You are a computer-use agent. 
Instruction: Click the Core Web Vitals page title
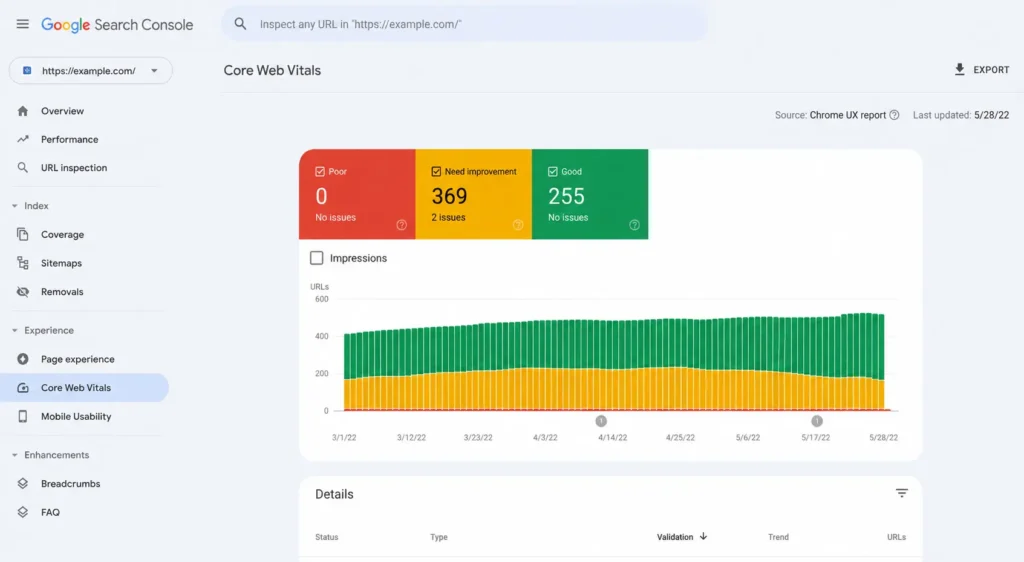pyautogui.click(x=272, y=70)
